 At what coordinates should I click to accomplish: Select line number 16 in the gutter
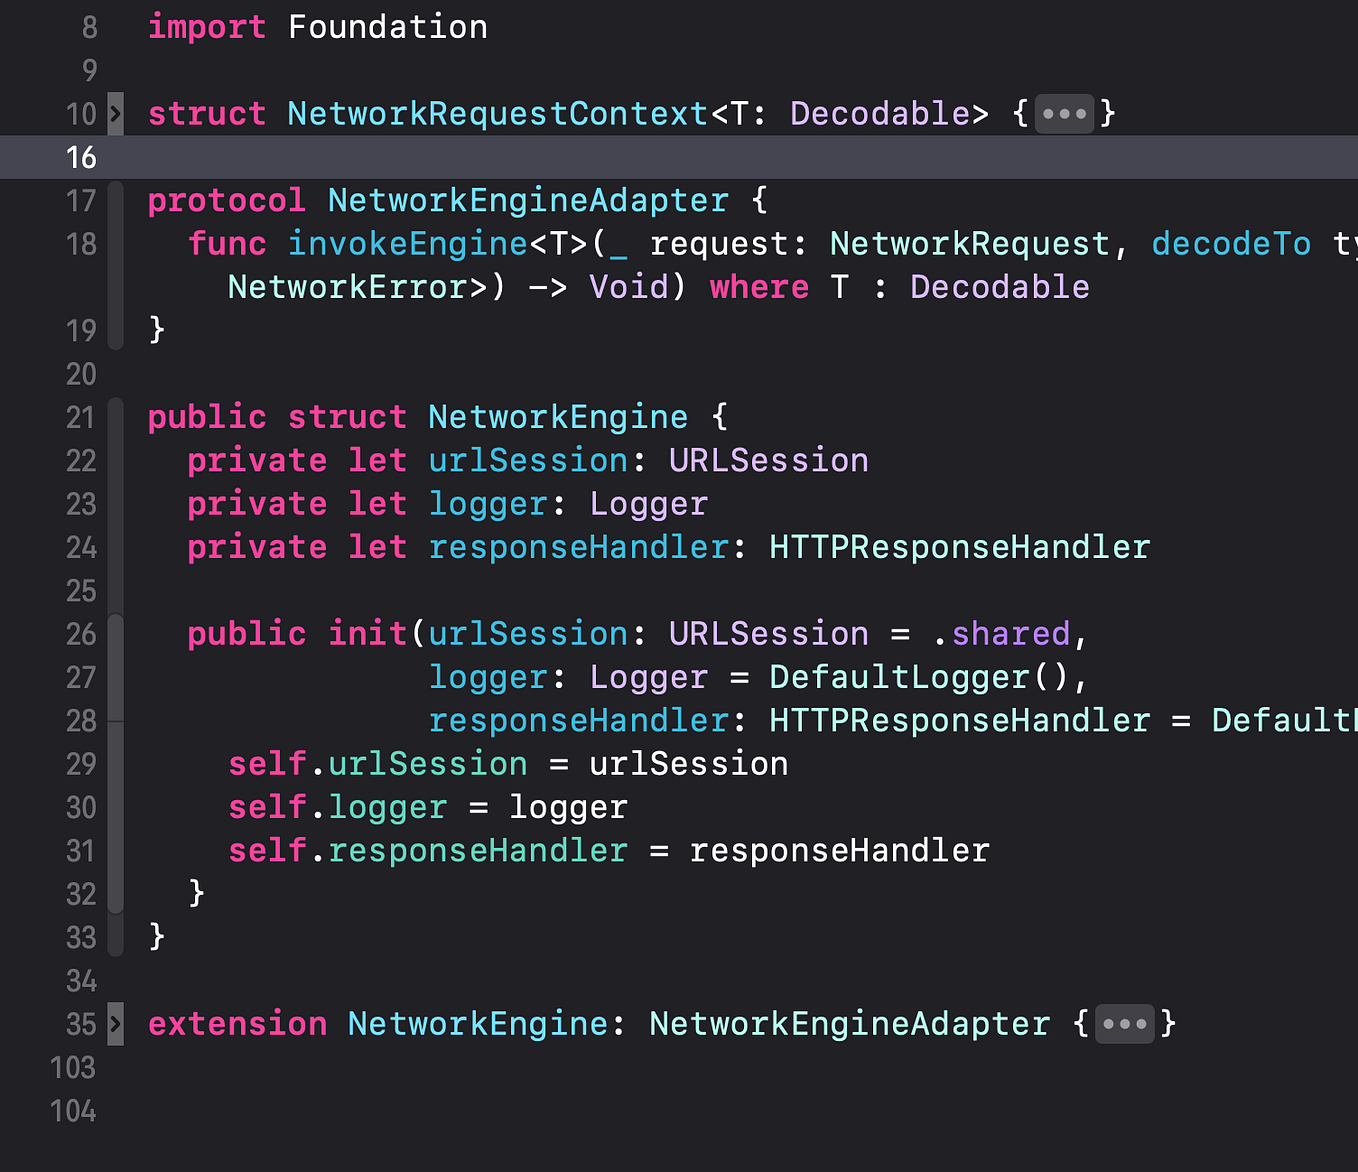click(x=81, y=157)
